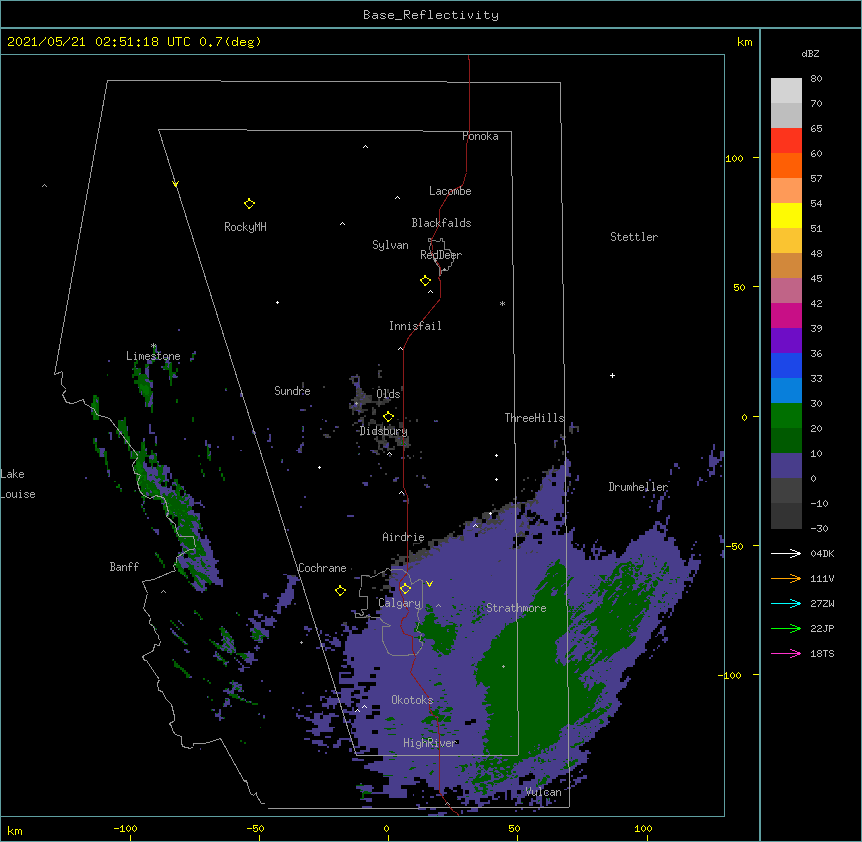The image size is (862, 842).
Task: Click the Innisfail city label
Action: tap(415, 326)
